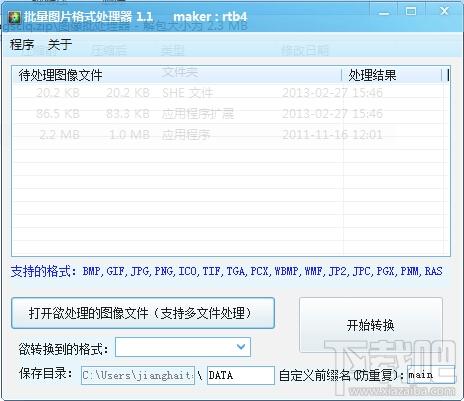
Task: Close the 批量图片格式处理器 window
Action: pyautogui.click(x=444, y=12)
